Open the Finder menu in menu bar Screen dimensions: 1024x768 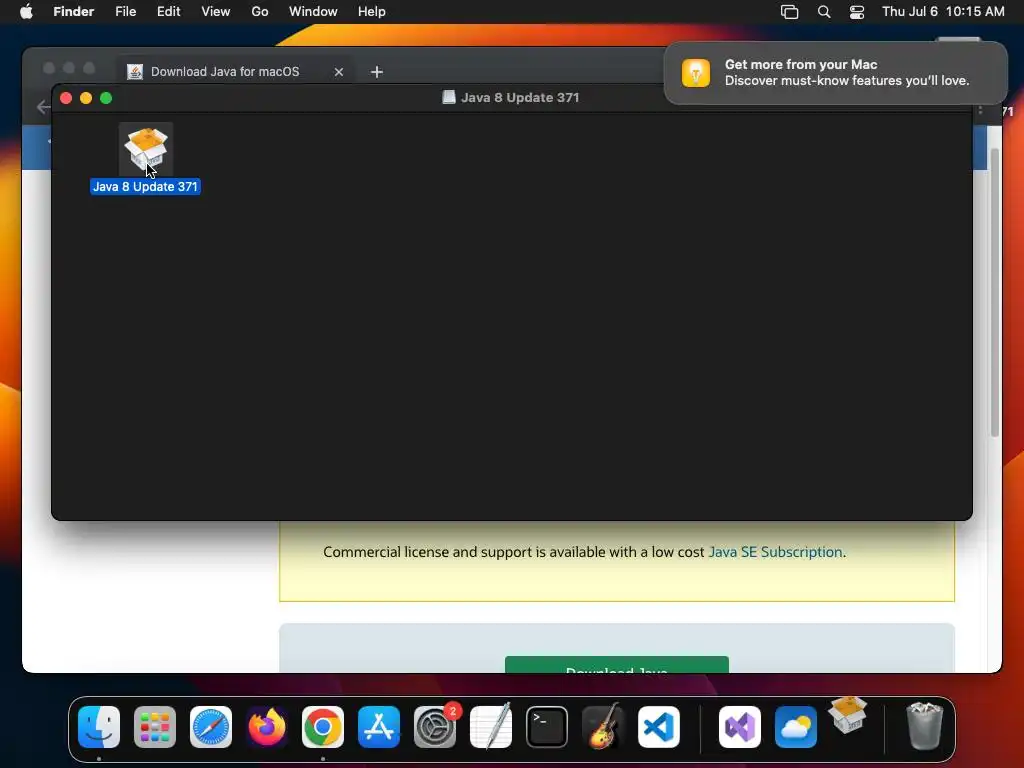(x=73, y=12)
